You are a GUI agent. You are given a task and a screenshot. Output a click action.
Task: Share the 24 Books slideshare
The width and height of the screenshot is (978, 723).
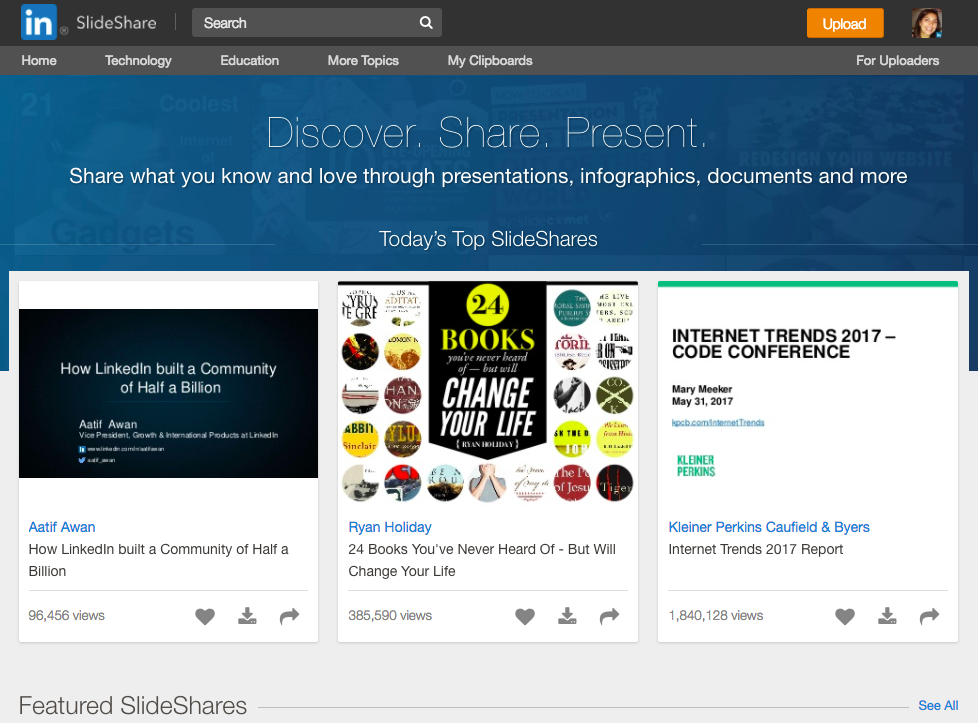coord(609,616)
